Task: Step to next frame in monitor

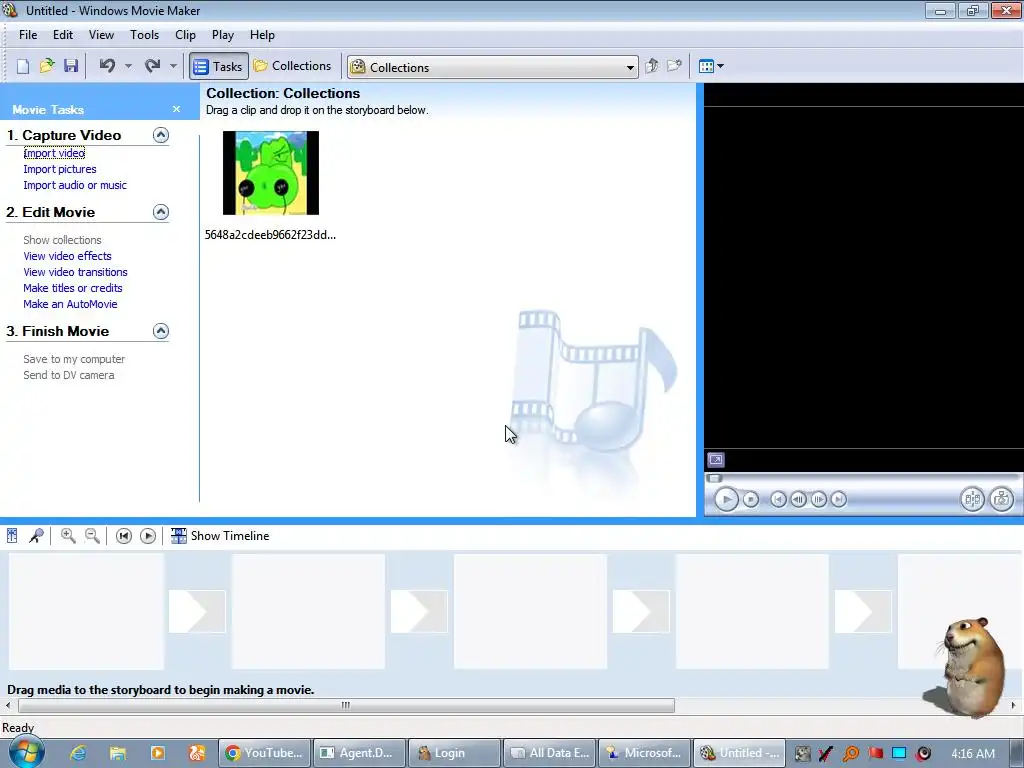Action: pyautogui.click(x=818, y=500)
